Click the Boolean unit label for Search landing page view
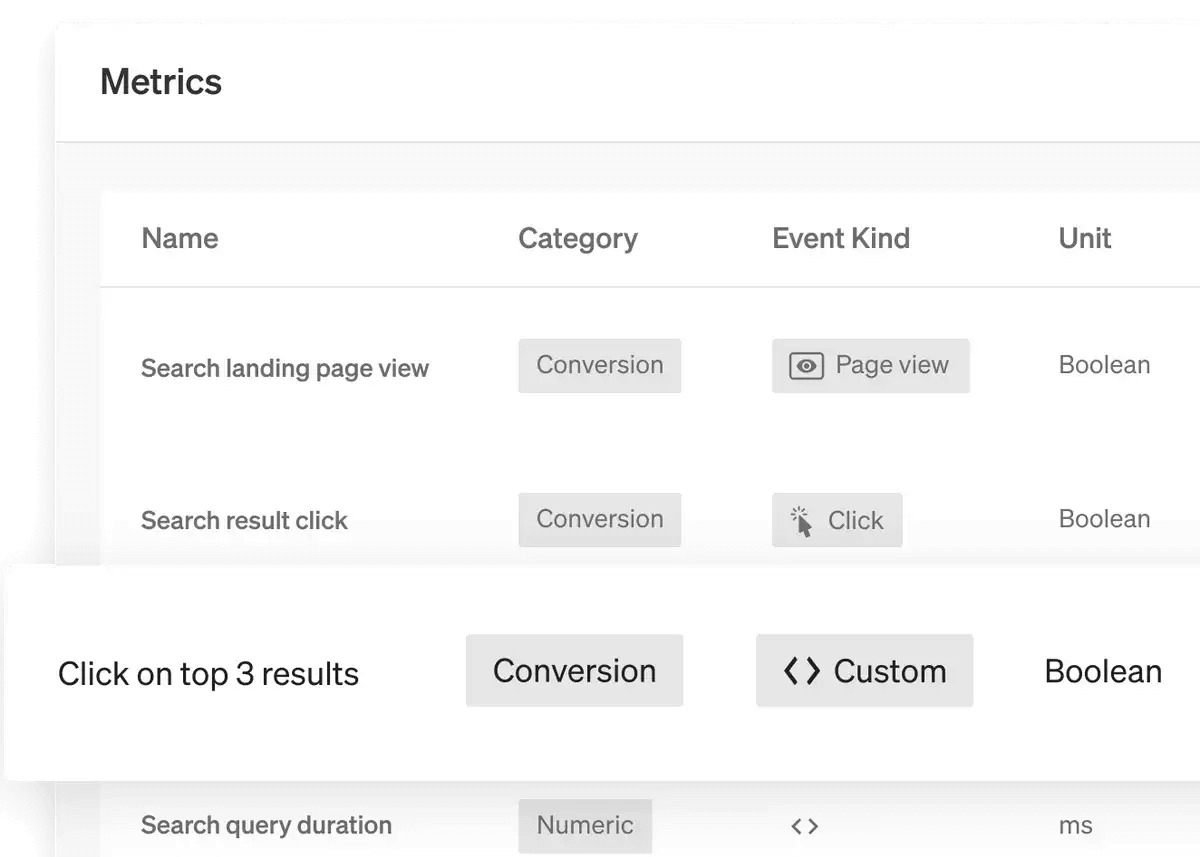 click(x=1103, y=365)
